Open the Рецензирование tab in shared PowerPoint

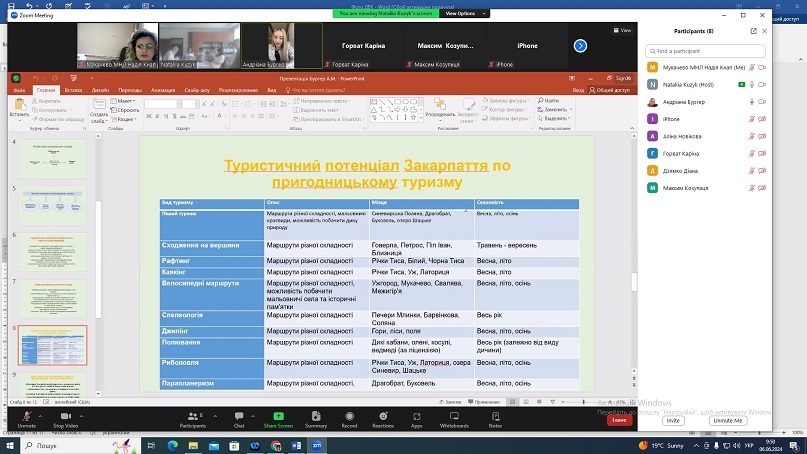(238, 90)
